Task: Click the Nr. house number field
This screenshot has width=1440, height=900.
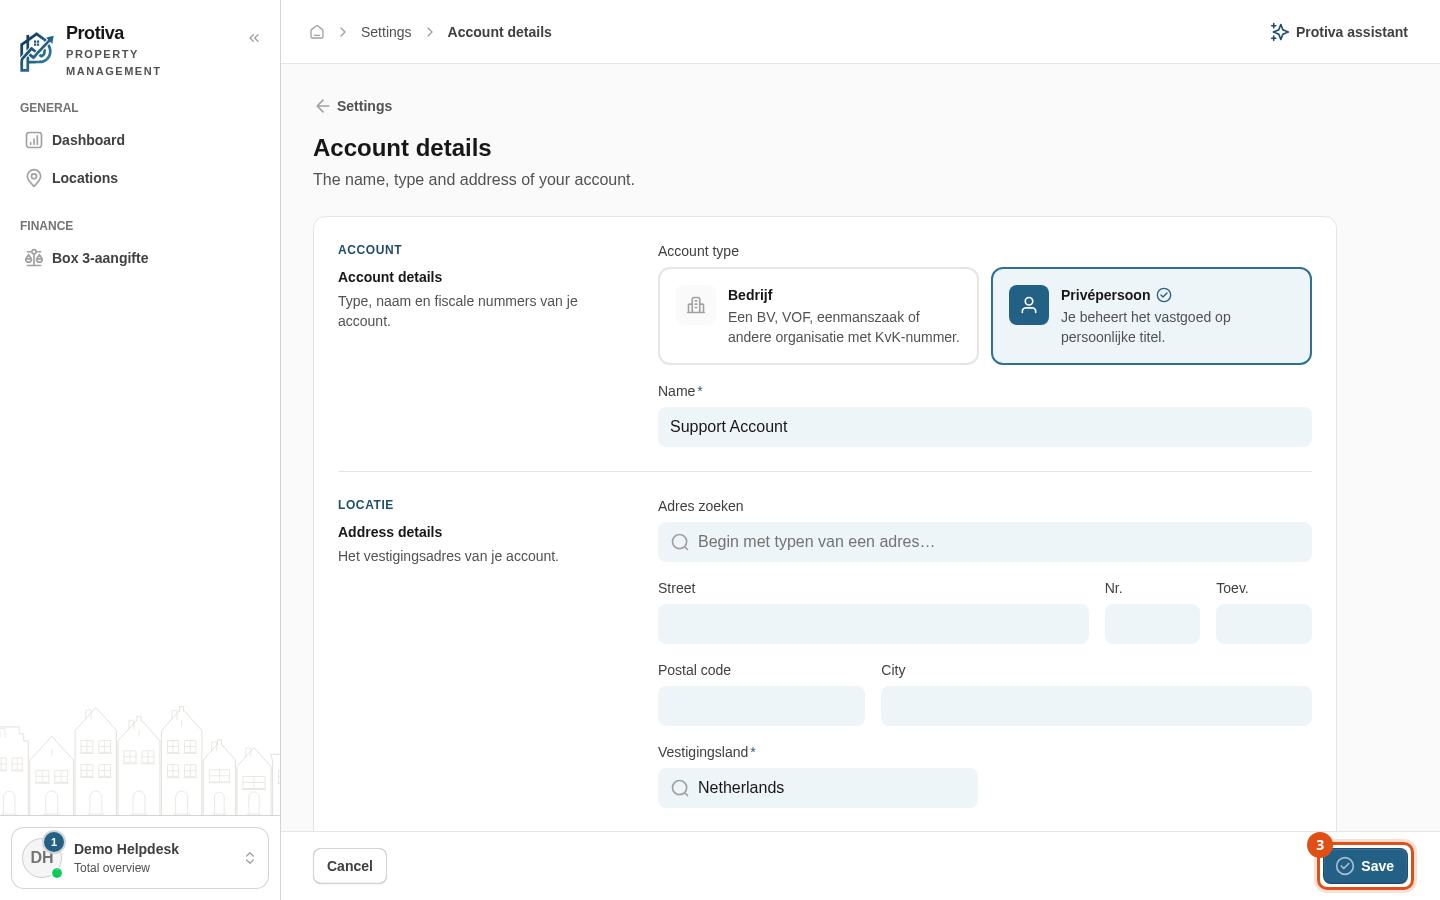Action: coord(1152,624)
